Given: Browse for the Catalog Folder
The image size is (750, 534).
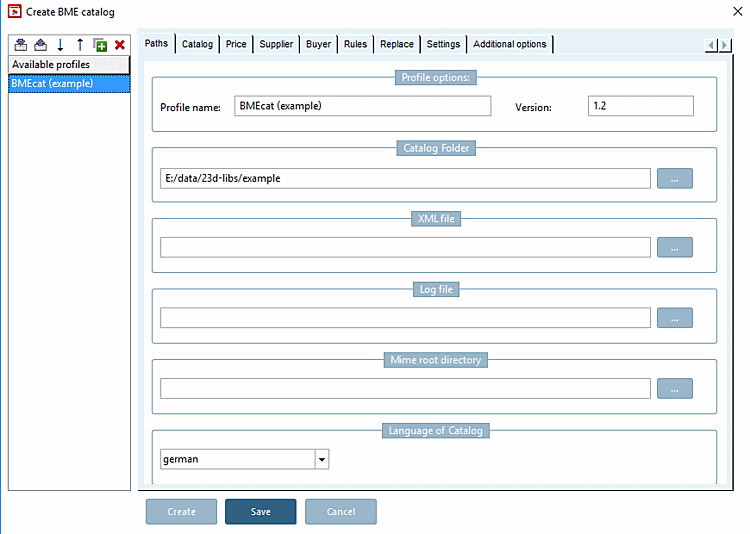Looking at the screenshot, I should tap(674, 178).
